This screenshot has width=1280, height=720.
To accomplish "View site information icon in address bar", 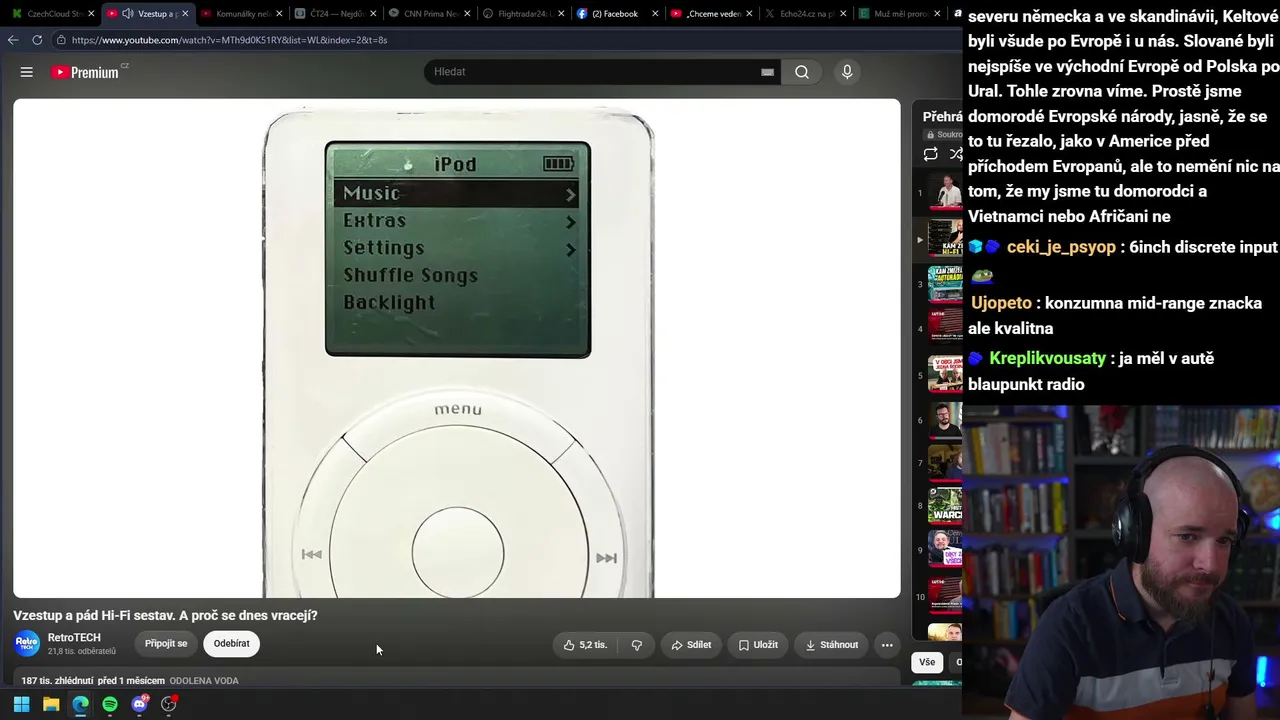I will tap(61, 40).
